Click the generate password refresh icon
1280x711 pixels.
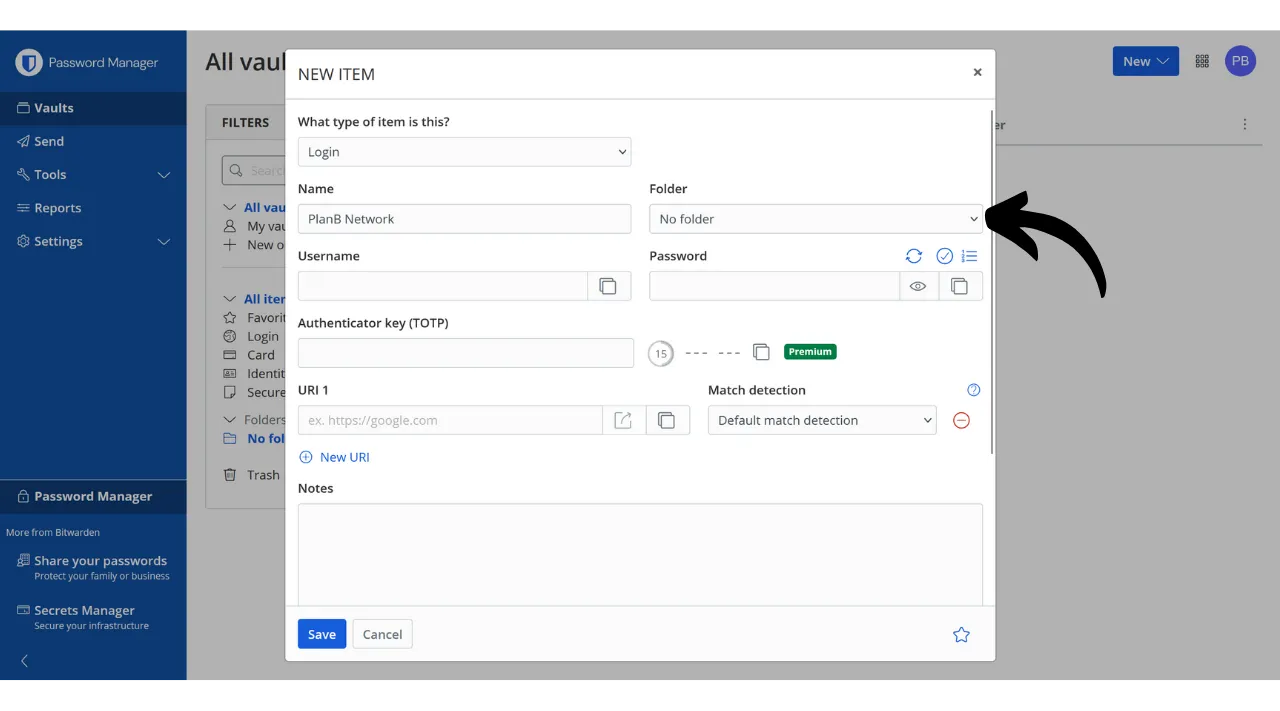point(913,256)
